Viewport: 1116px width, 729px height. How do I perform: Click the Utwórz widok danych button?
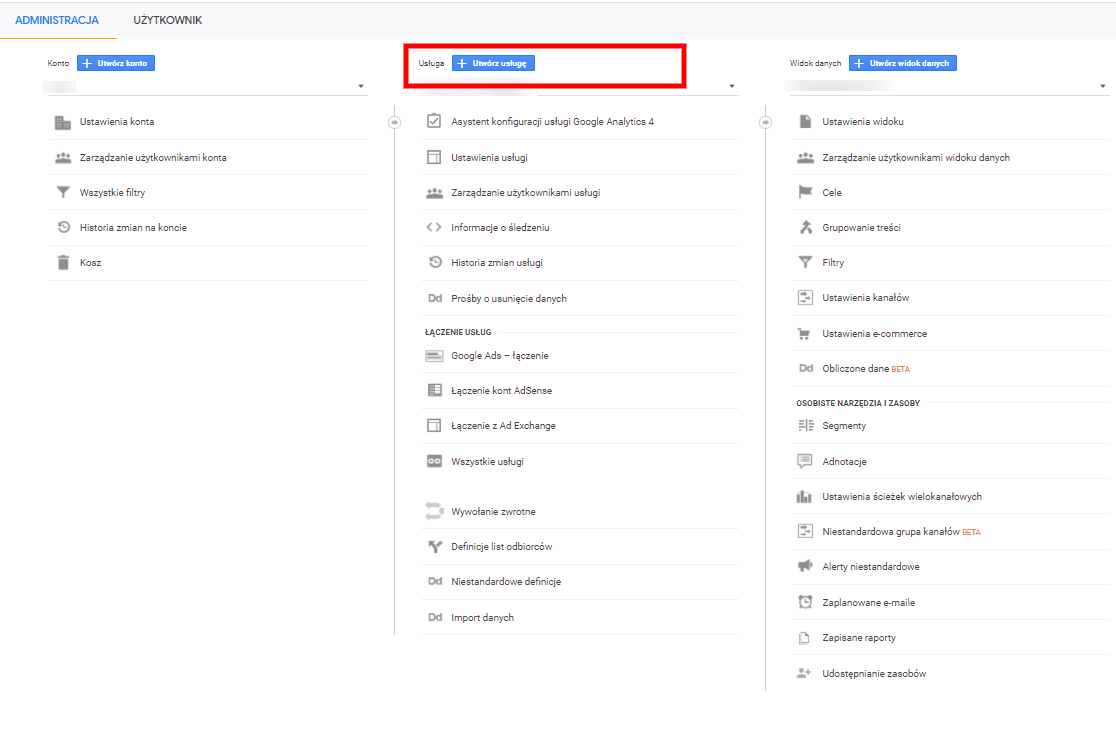click(x=903, y=63)
